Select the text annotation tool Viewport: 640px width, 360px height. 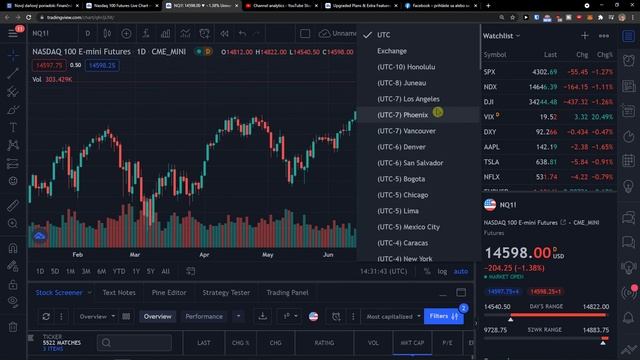(x=13, y=127)
